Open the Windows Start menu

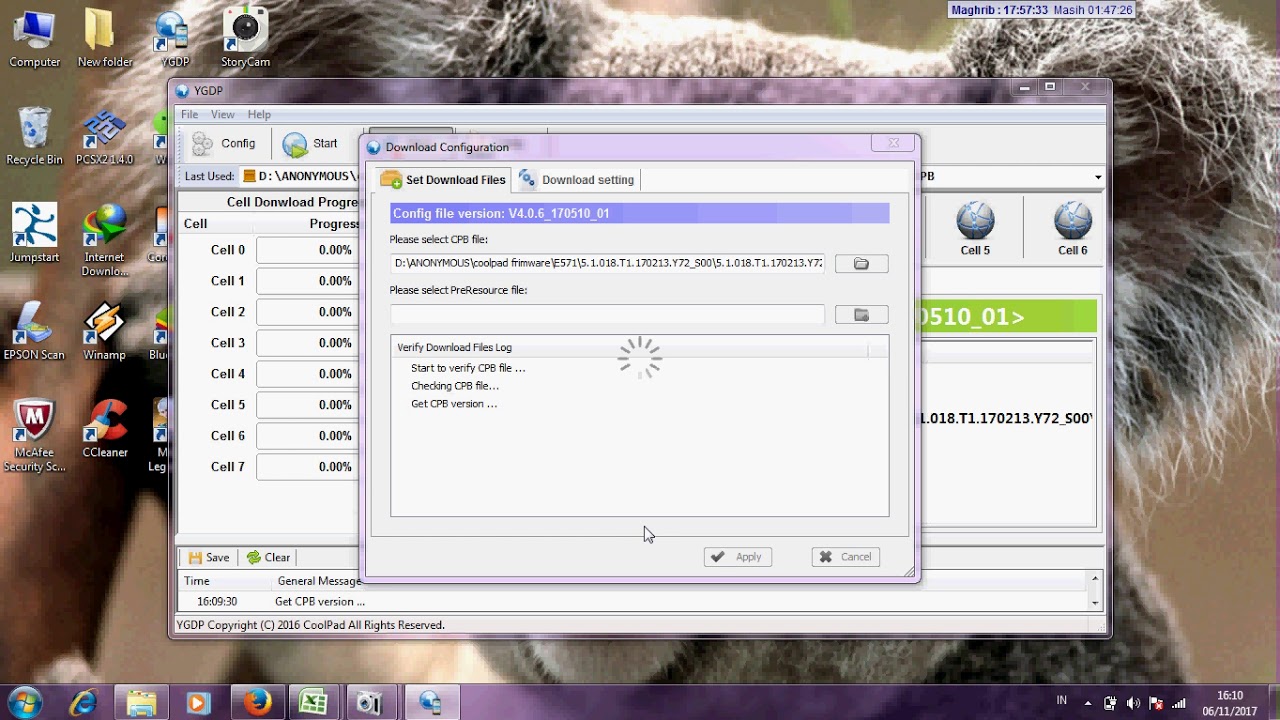23,702
